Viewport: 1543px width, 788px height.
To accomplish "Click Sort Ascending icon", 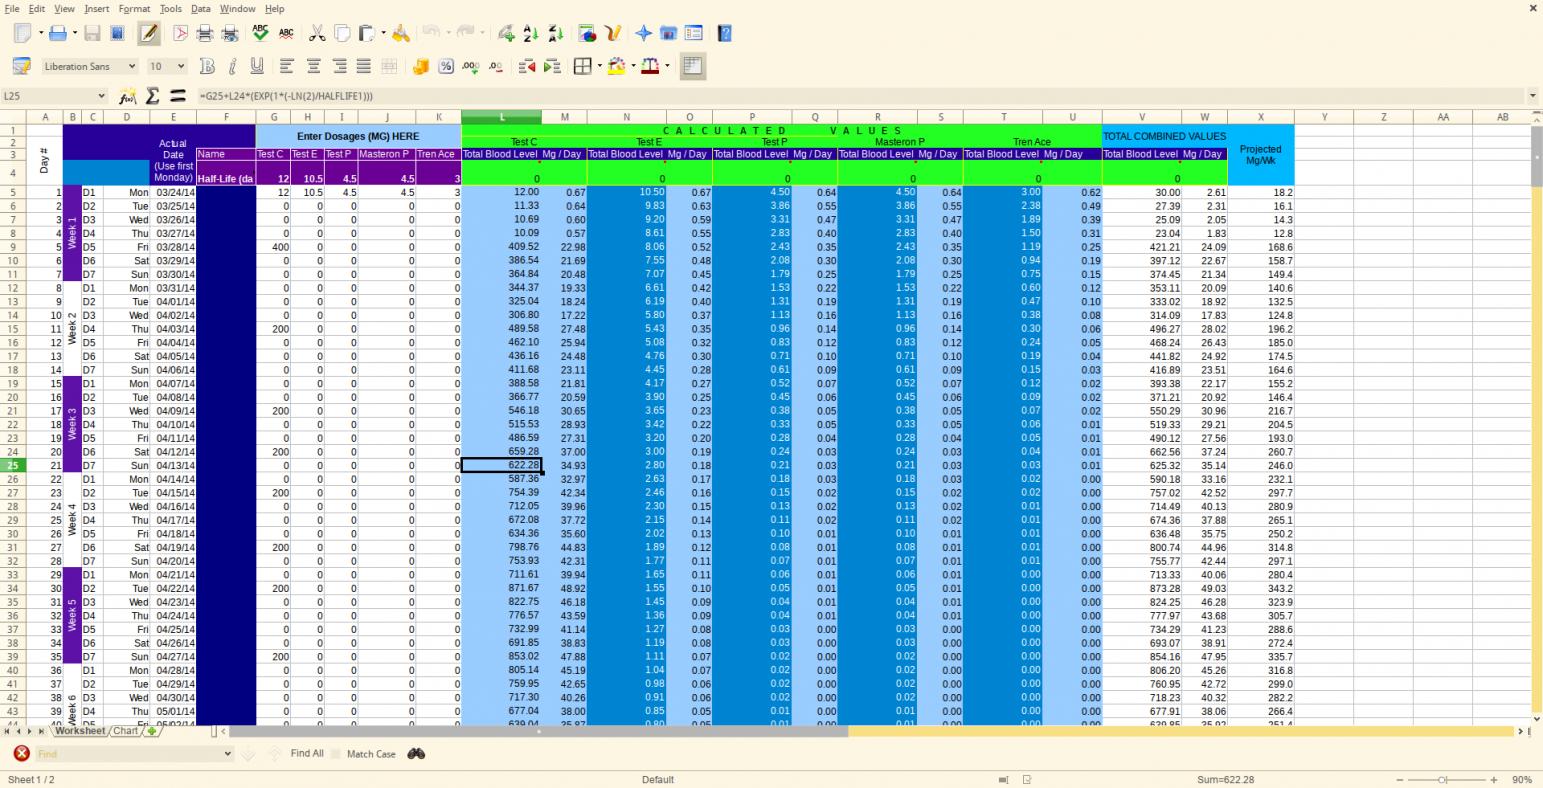I will click(531, 33).
